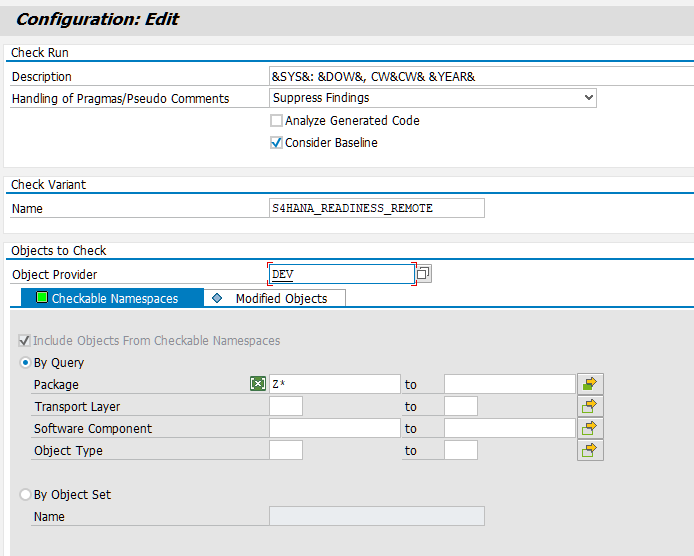
Task: Open value help beside Object Provider field
Action: 424,274
